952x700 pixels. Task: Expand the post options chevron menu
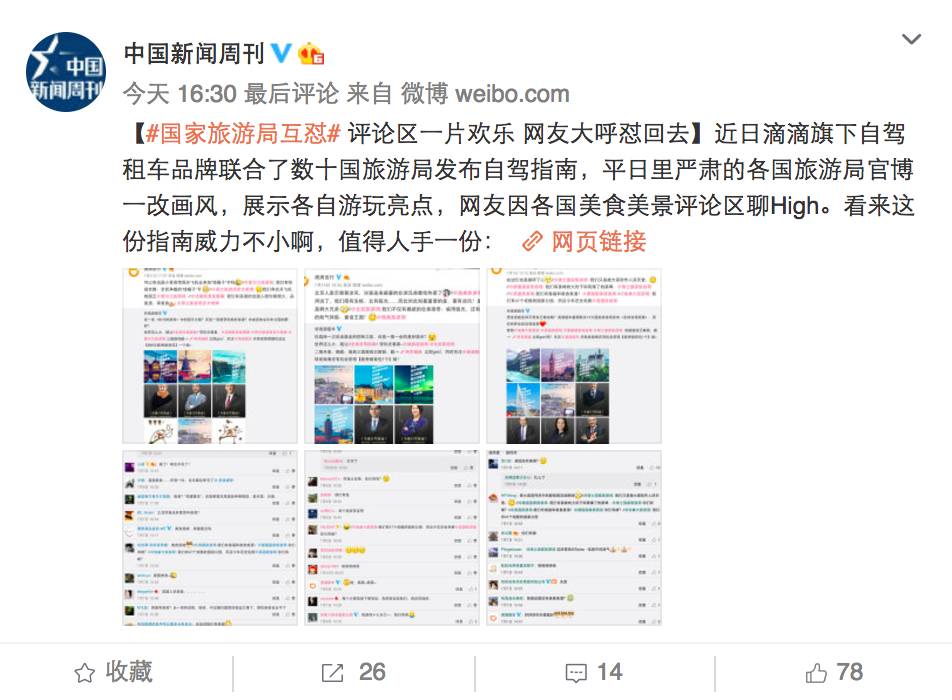[x=911, y=39]
